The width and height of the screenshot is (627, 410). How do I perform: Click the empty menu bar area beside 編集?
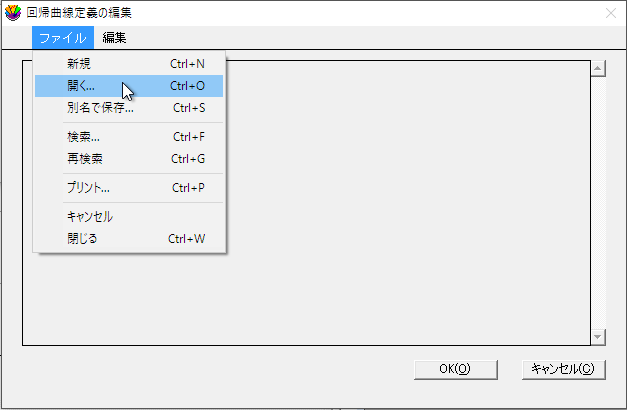click(x=376, y=38)
